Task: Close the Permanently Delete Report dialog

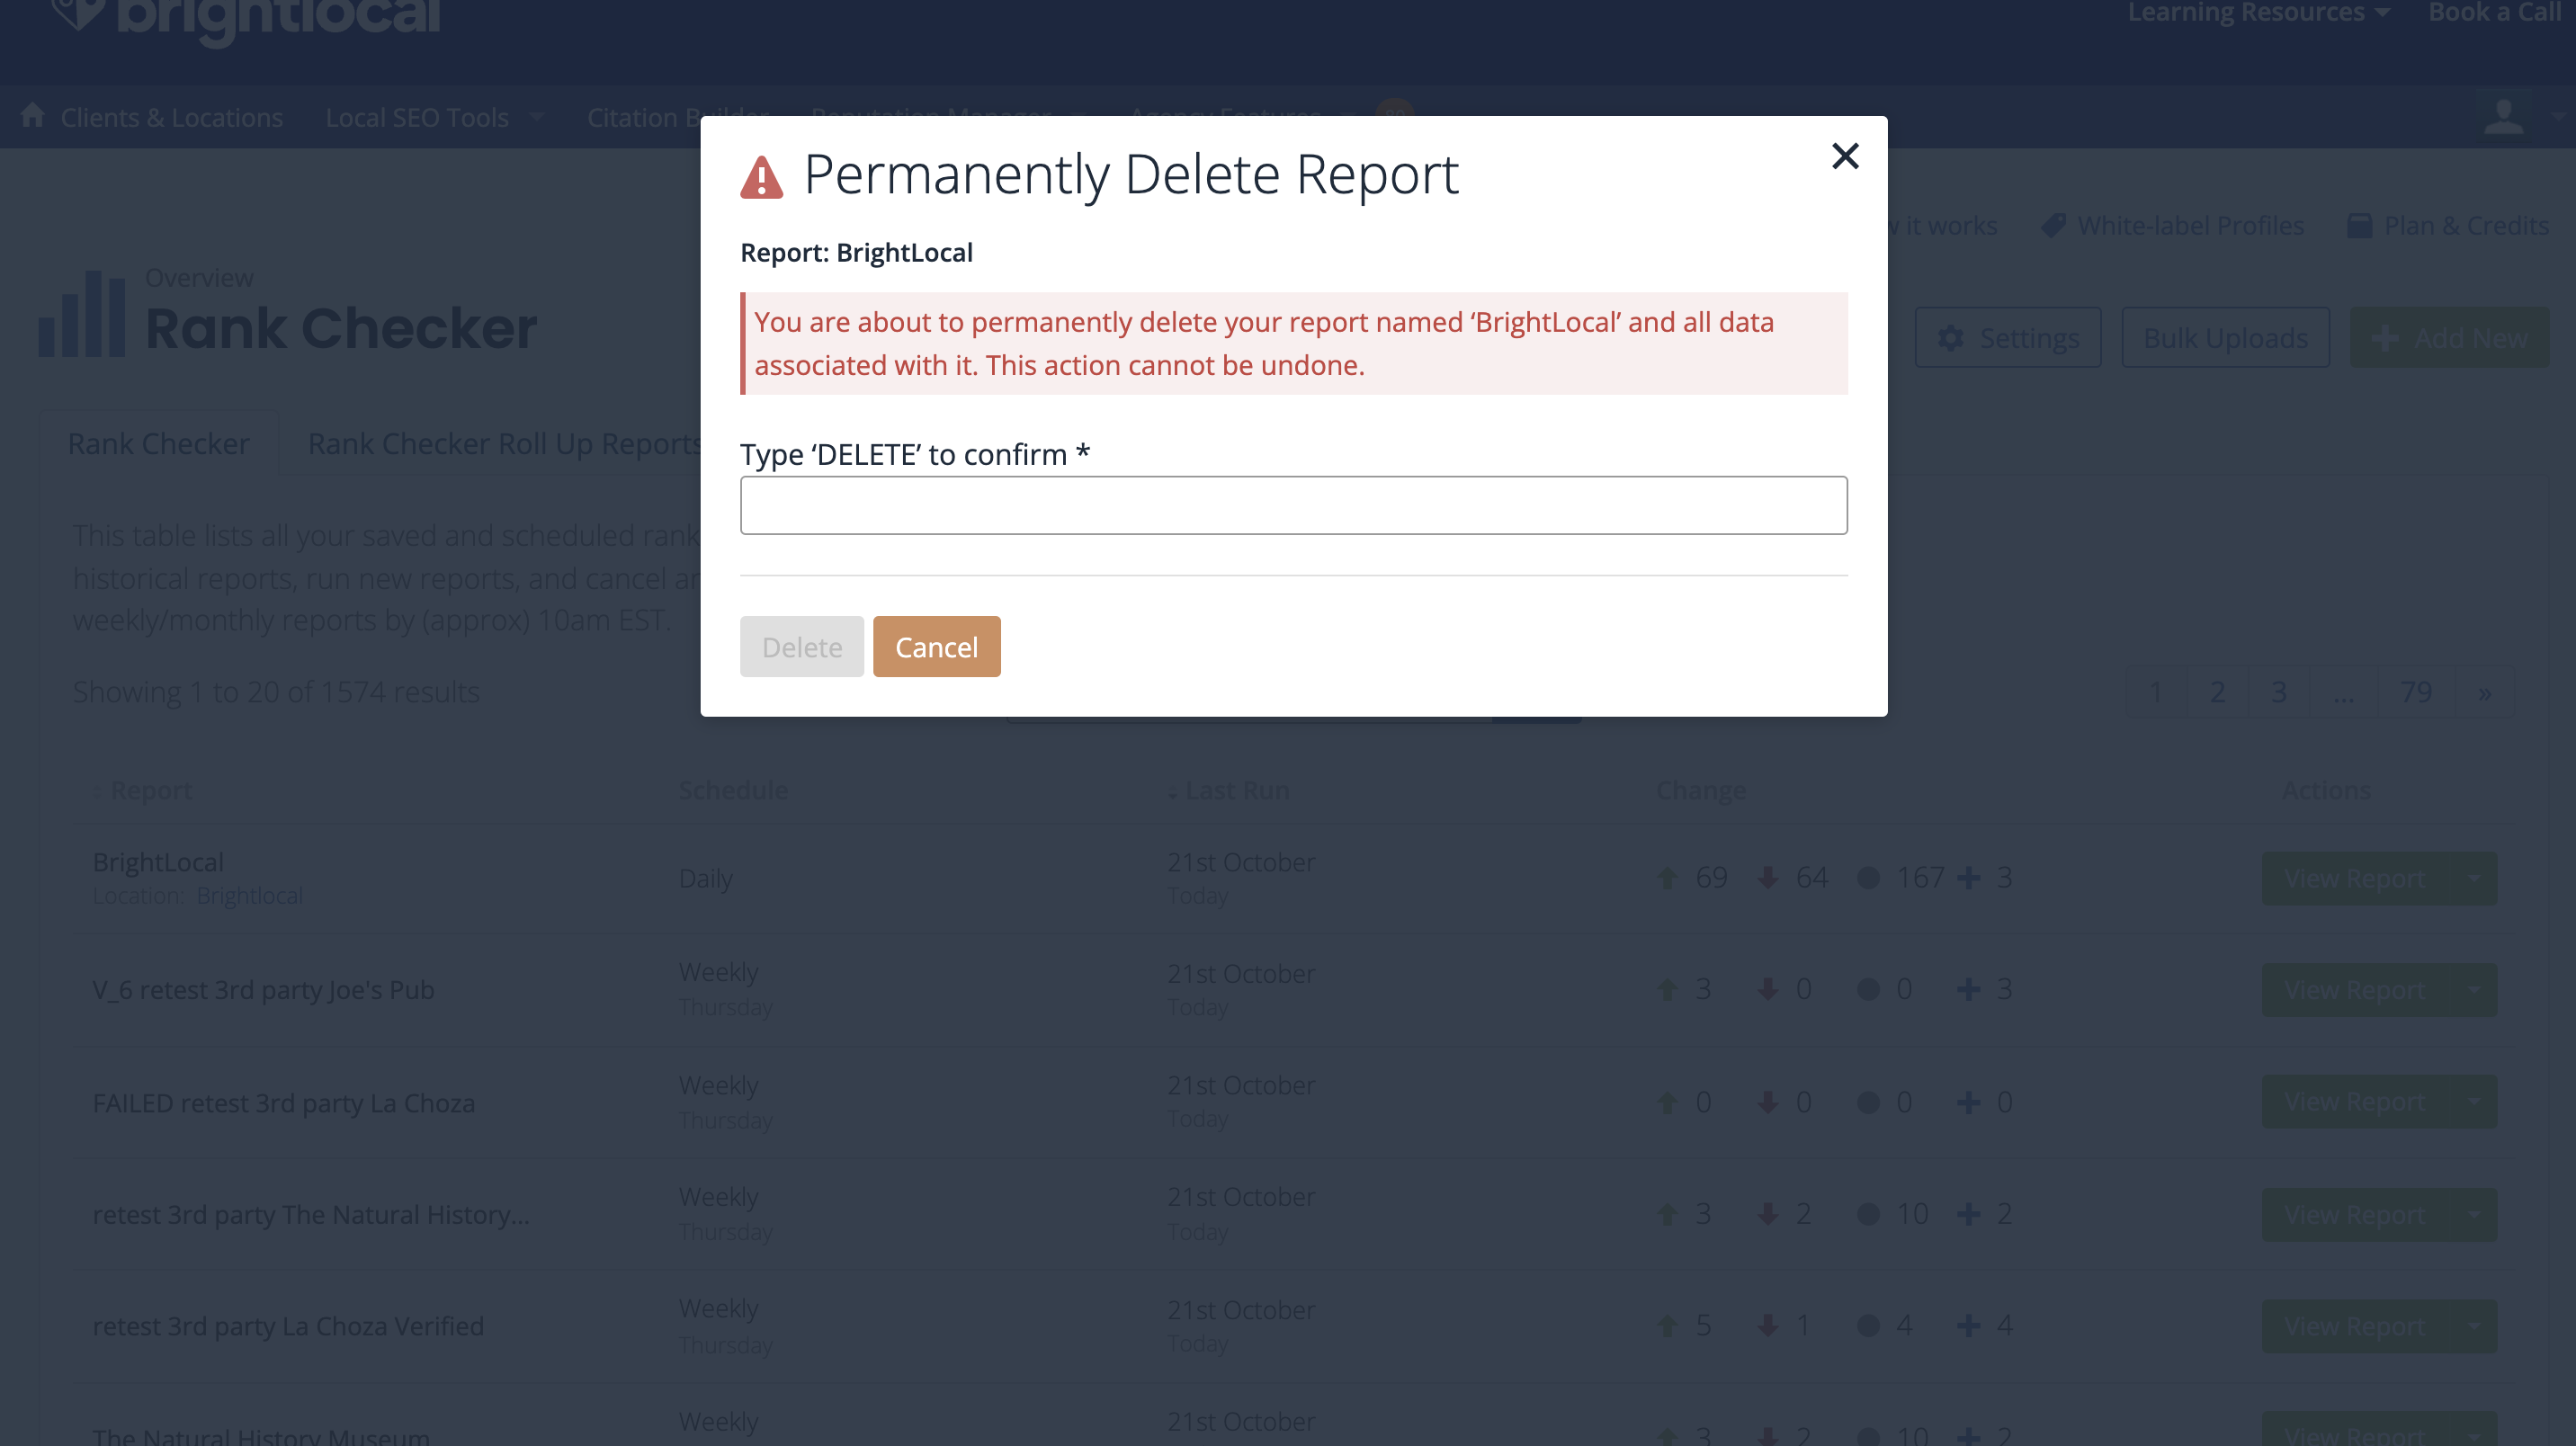Action: click(1844, 156)
